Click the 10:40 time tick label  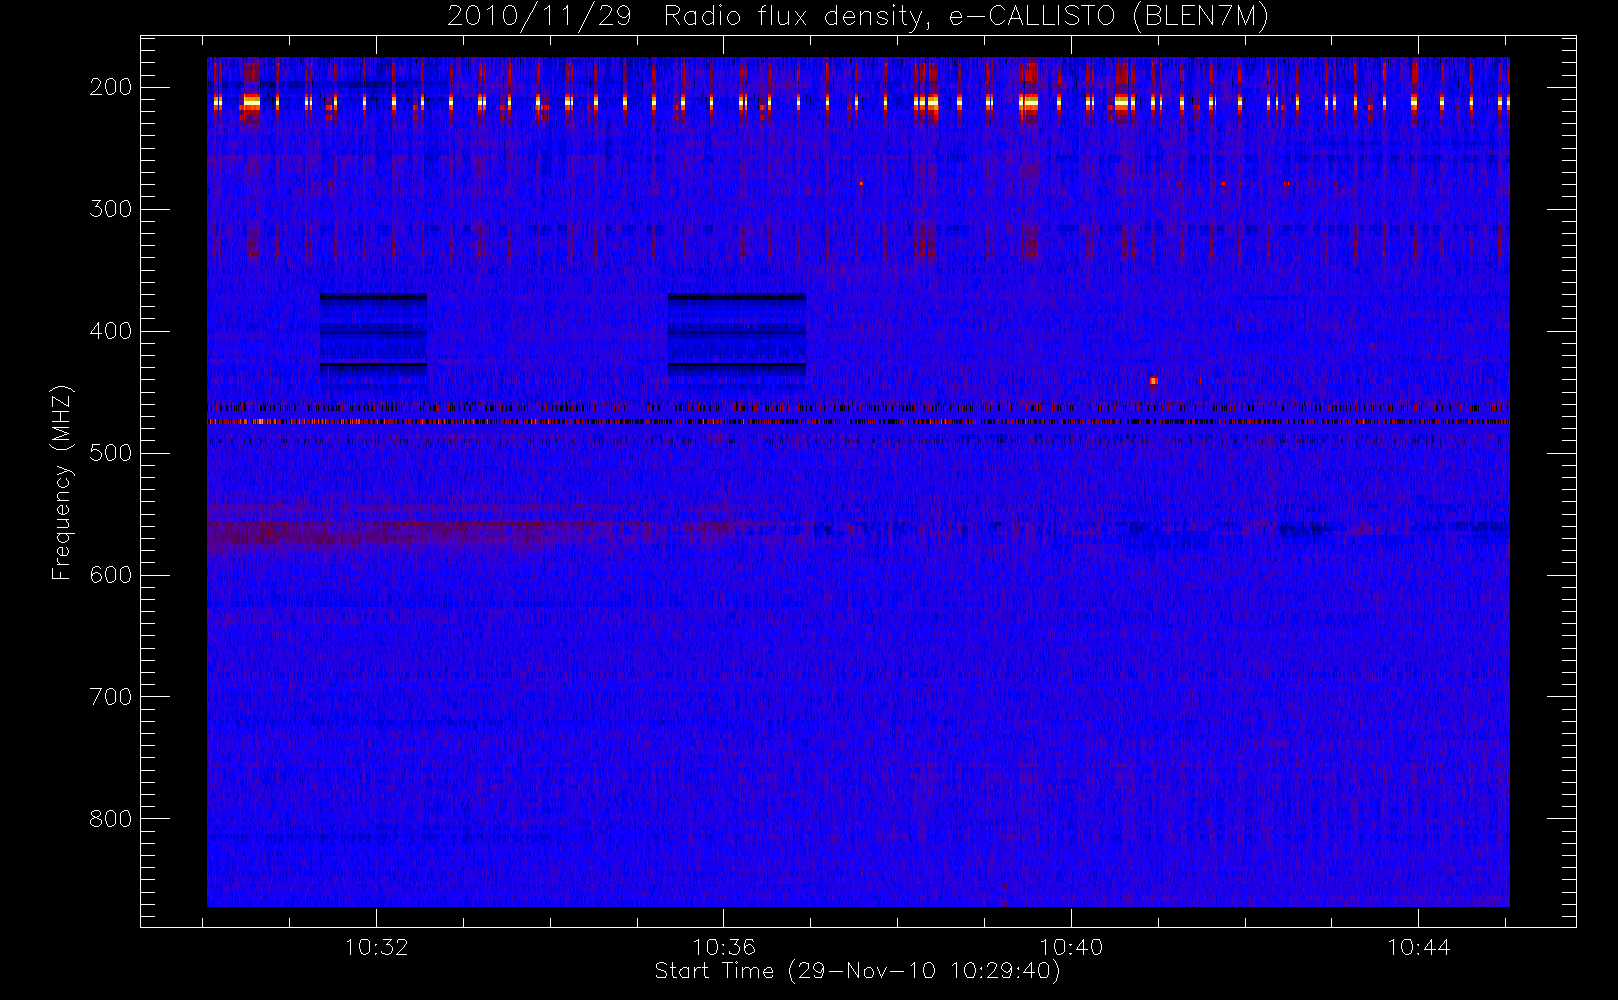point(1071,947)
